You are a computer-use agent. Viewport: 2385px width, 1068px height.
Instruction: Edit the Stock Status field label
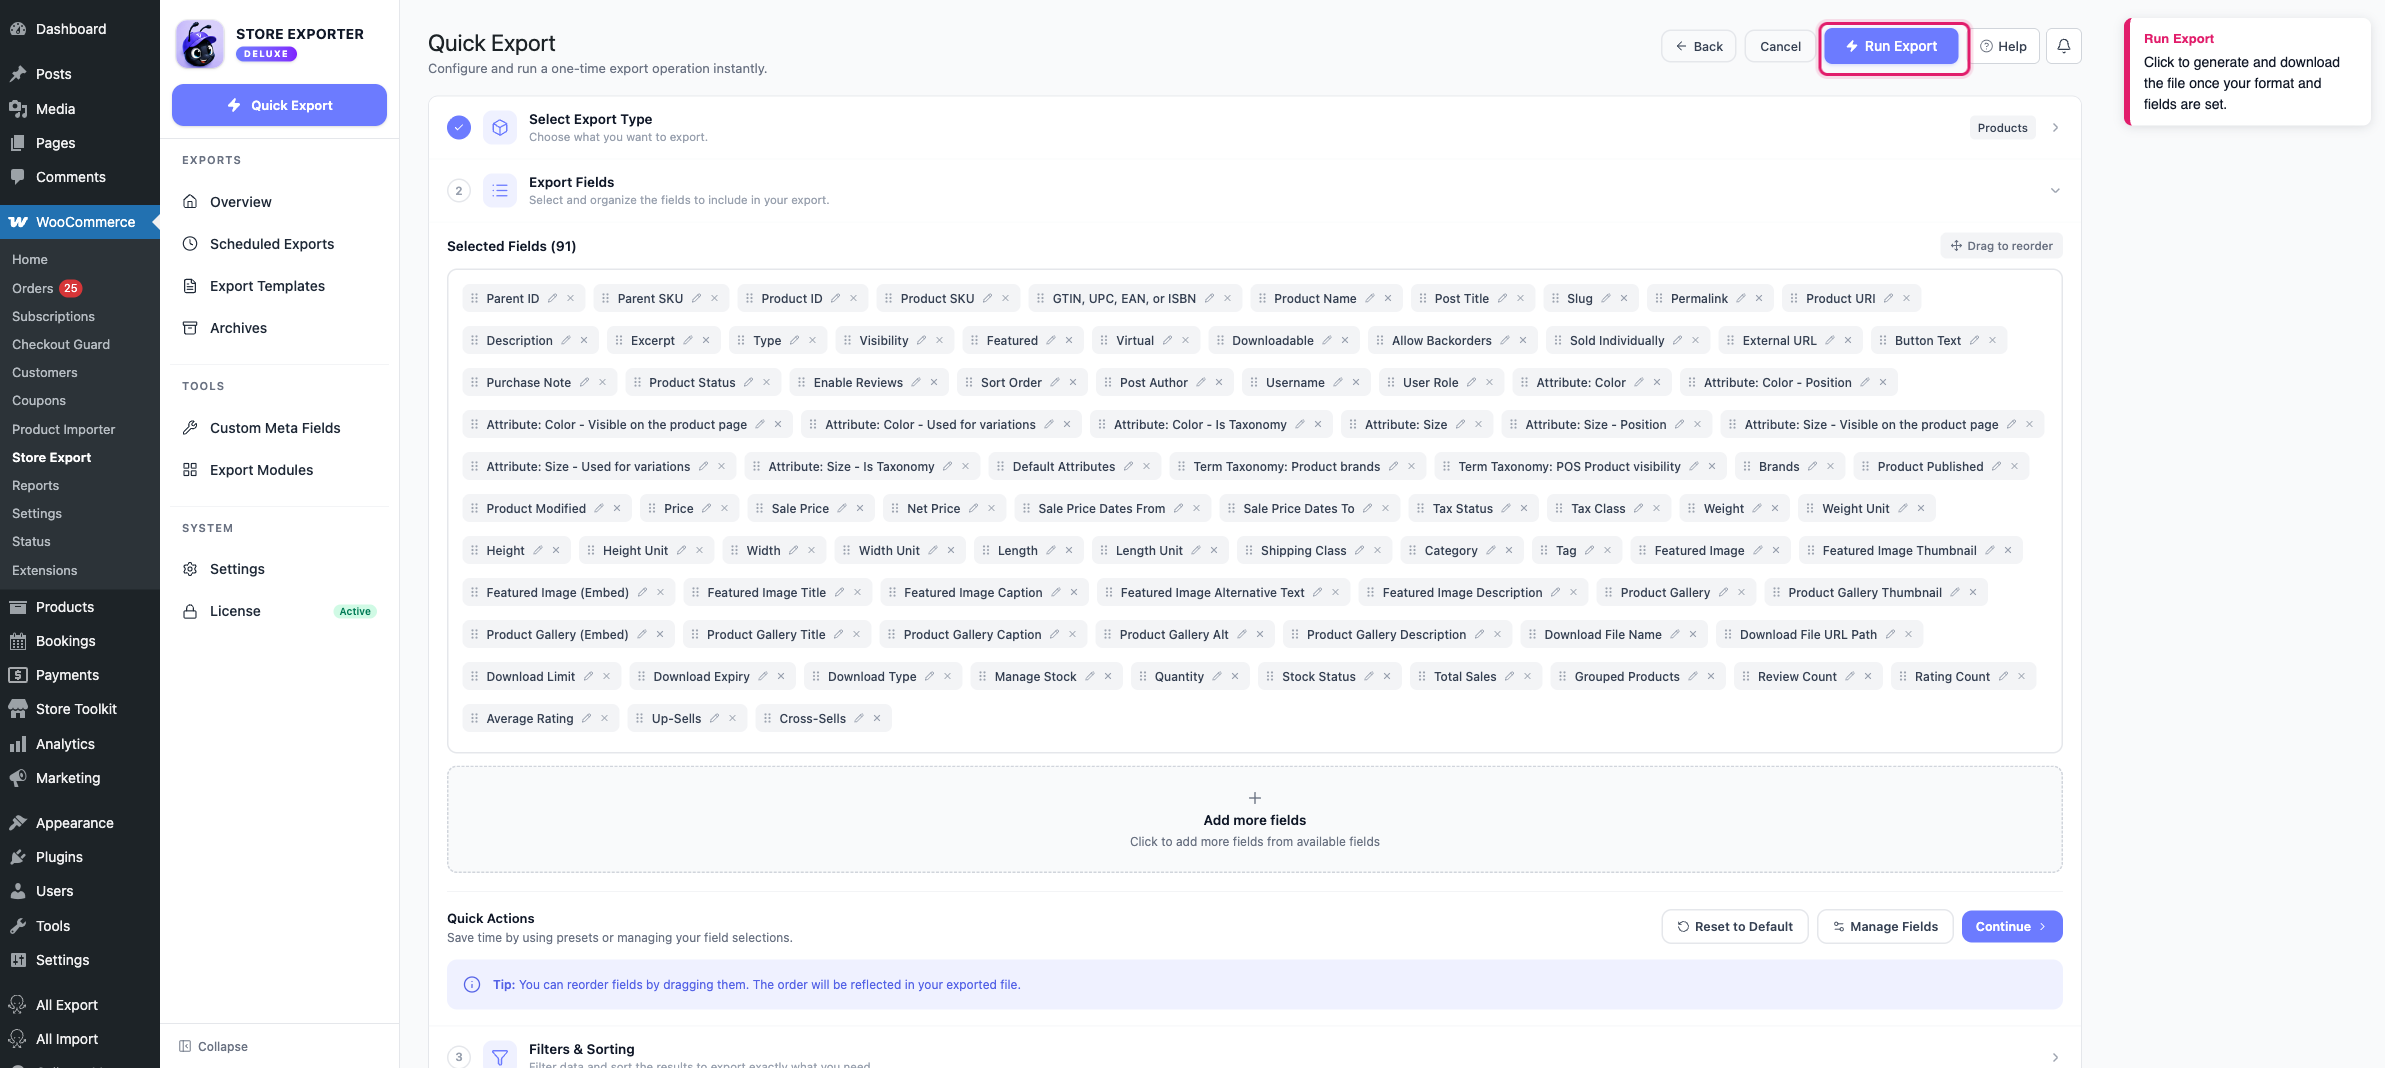point(1369,676)
